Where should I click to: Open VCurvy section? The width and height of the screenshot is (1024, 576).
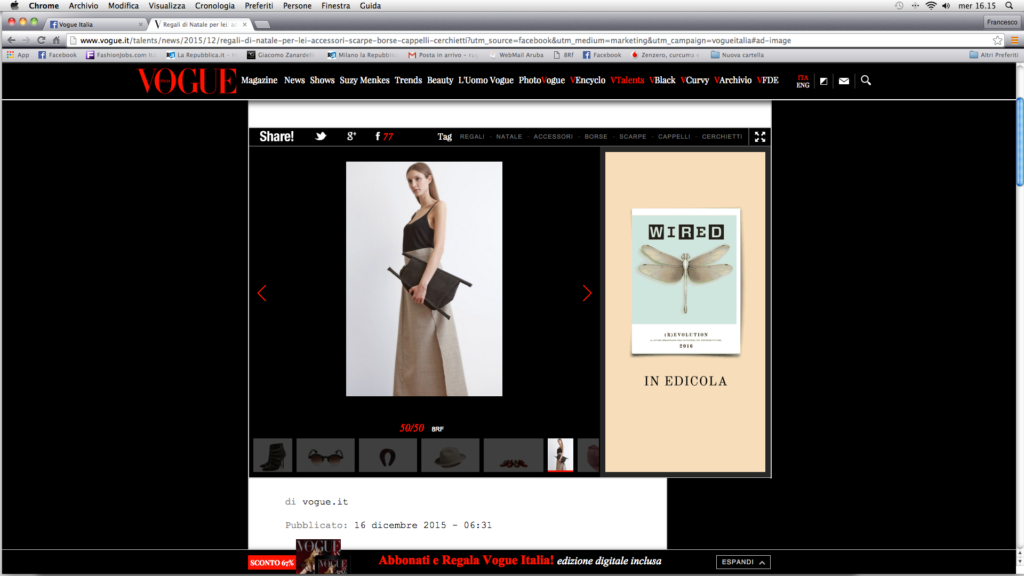click(694, 80)
